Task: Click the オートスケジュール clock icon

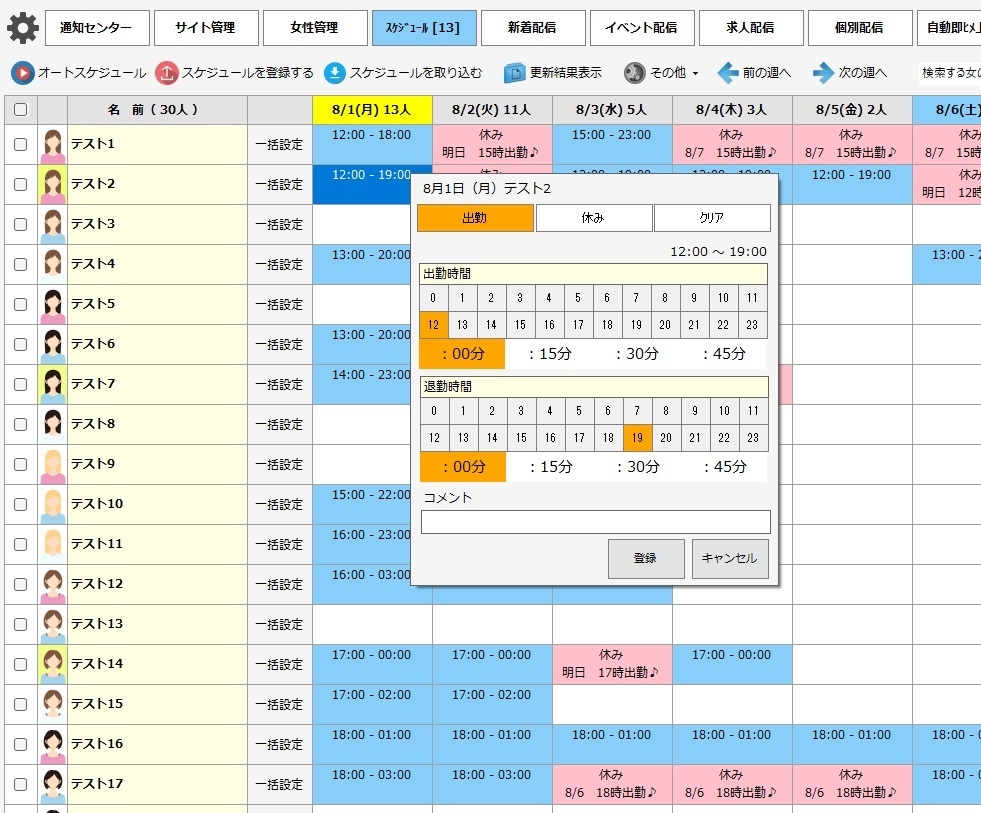Action: click(22, 73)
